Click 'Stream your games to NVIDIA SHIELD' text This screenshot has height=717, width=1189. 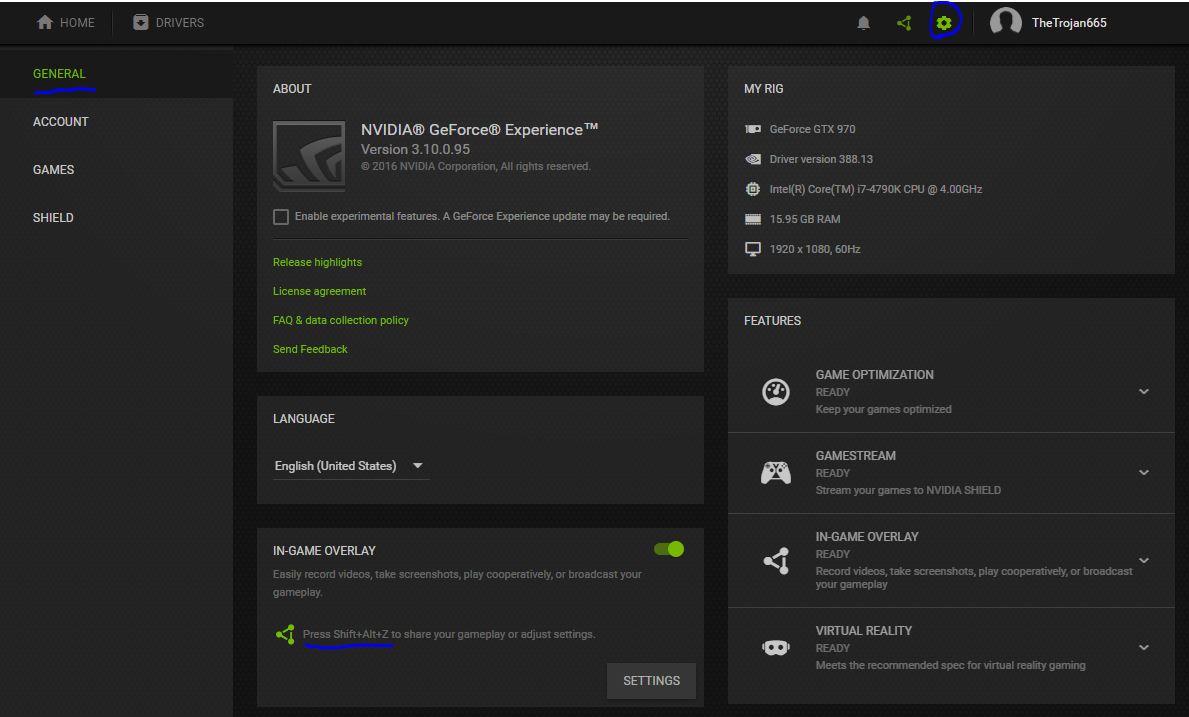[x=908, y=490]
